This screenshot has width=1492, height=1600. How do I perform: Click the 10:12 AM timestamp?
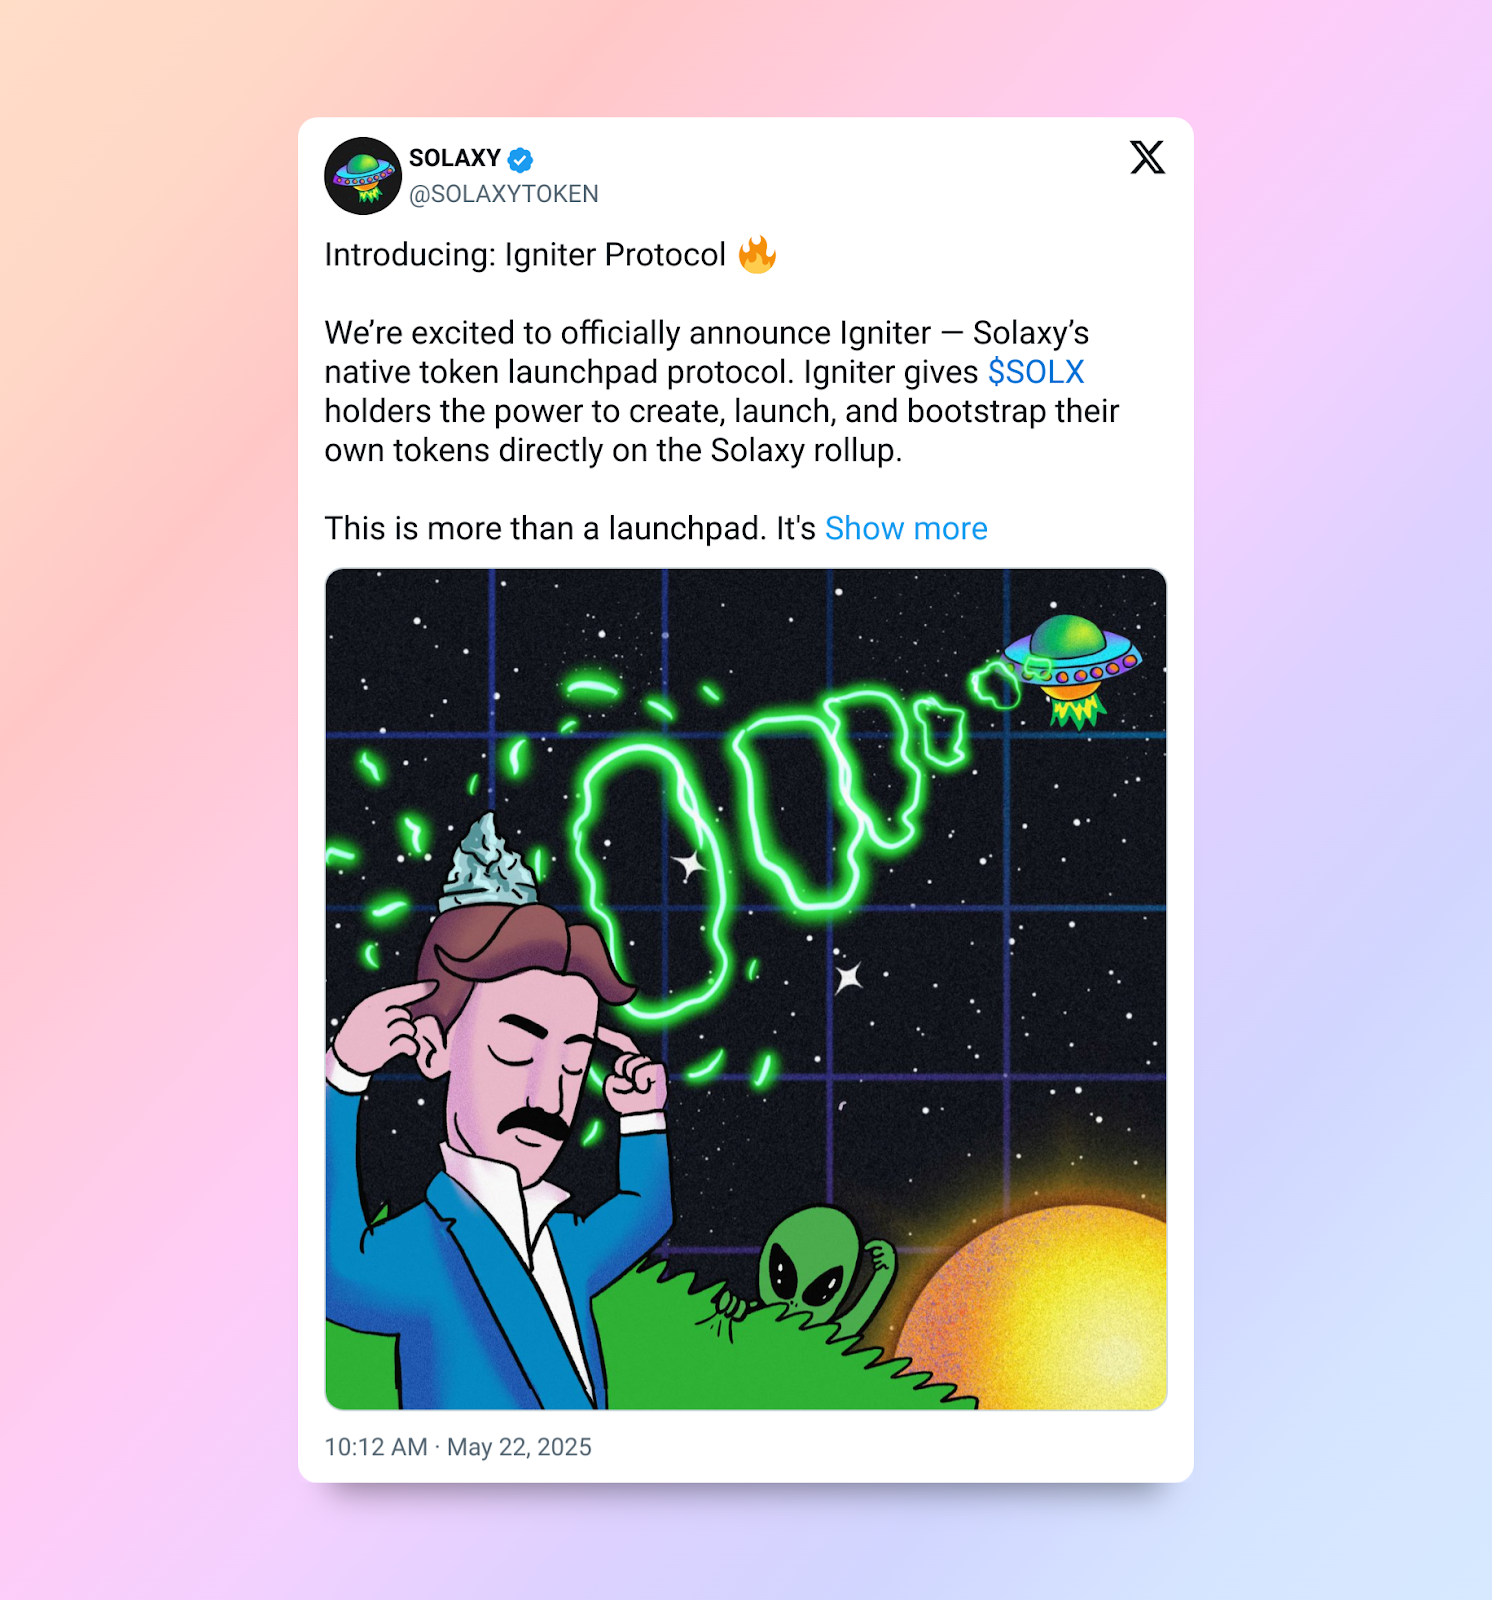click(x=376, y=1447)
